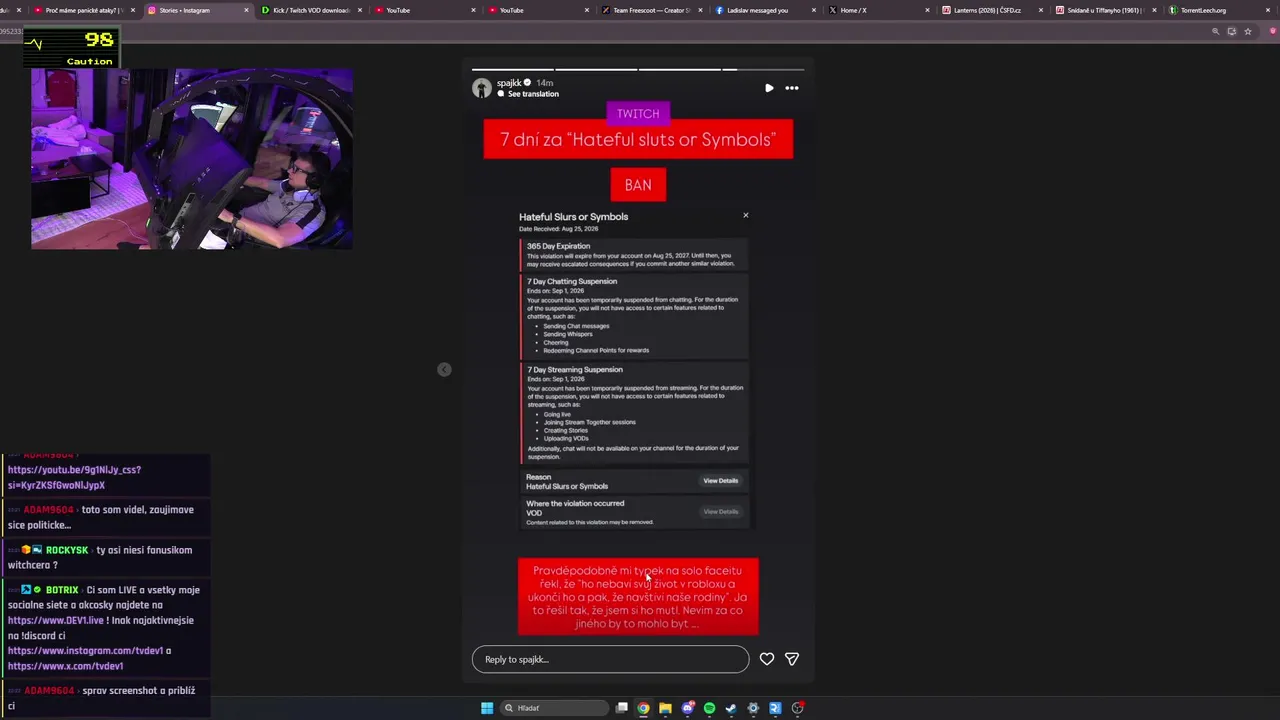Go to the previous story with the left arrow

coord(444,370)
